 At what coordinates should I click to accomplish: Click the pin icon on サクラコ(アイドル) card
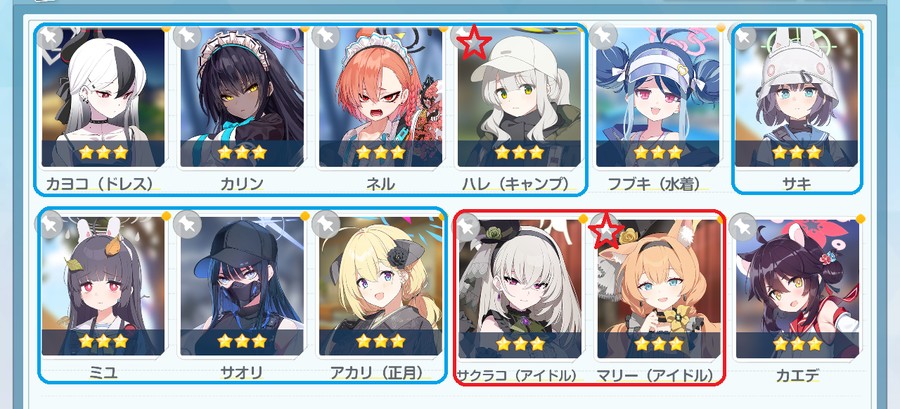coord(467,227)
